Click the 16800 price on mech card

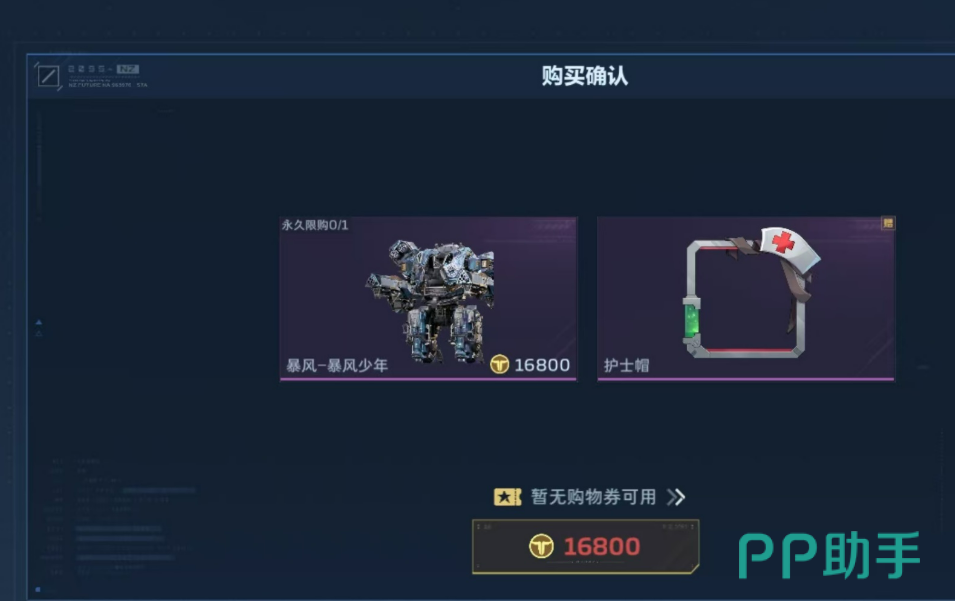542,365
